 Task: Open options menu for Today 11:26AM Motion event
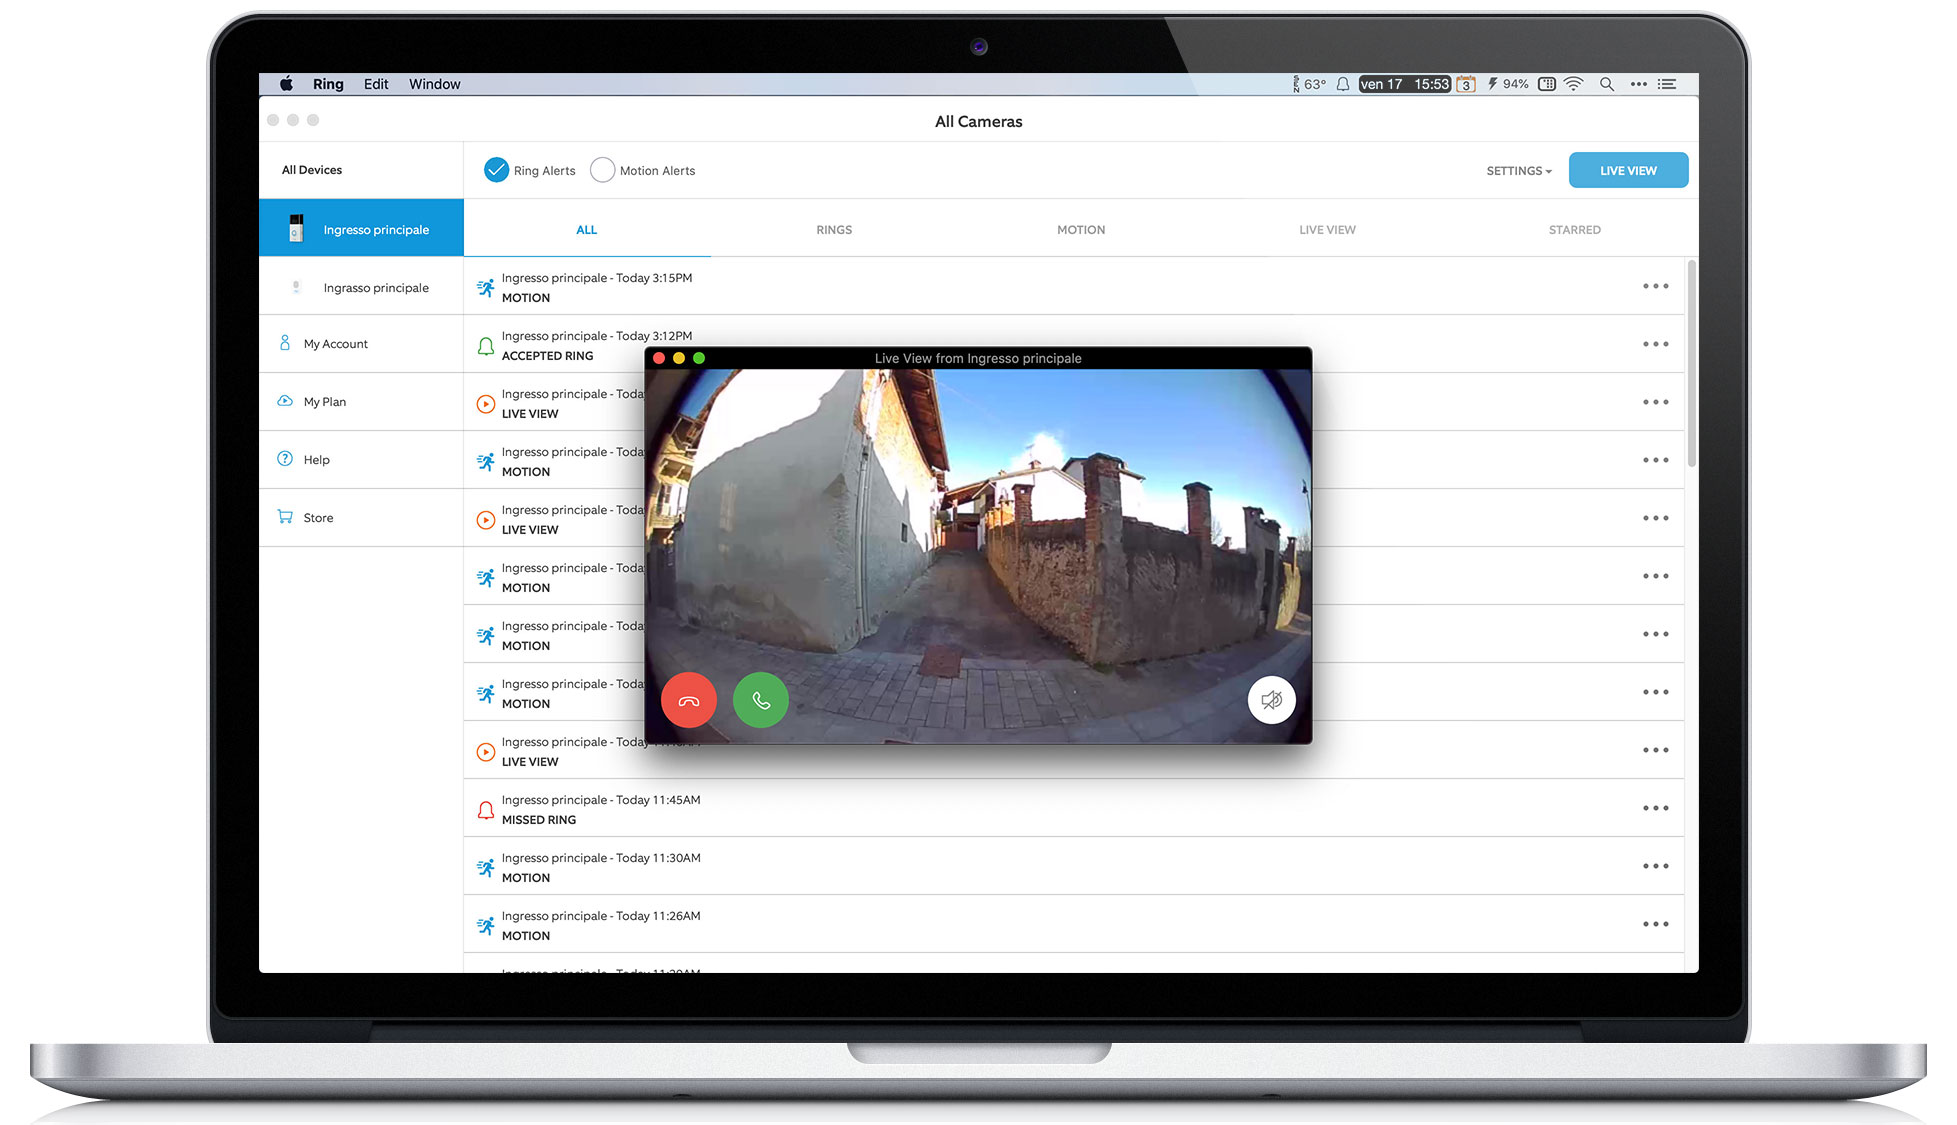point(1655,924)
